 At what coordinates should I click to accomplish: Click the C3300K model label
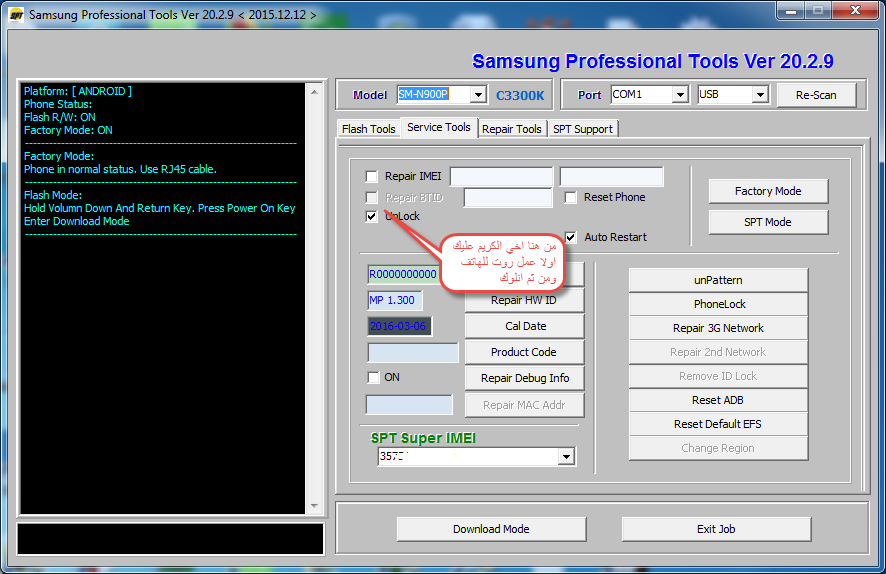520,95
